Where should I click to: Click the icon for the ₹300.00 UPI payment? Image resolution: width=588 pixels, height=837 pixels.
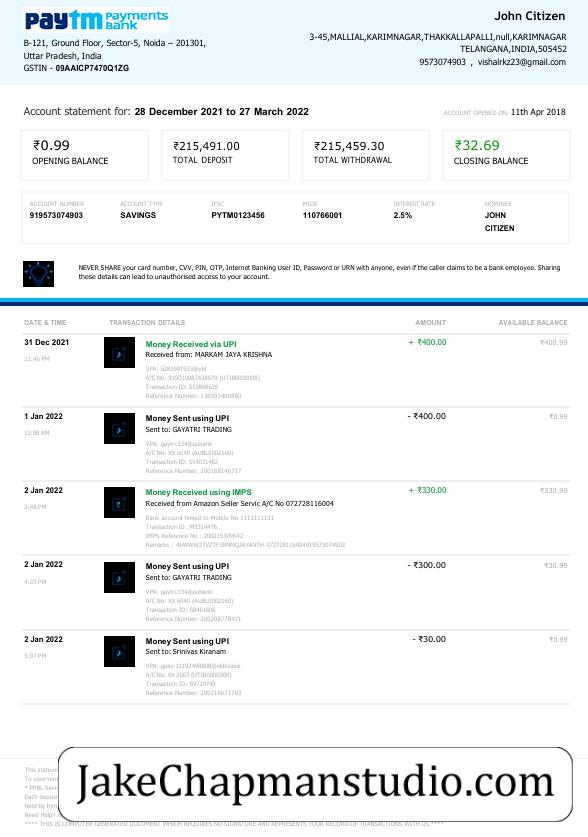120,577
